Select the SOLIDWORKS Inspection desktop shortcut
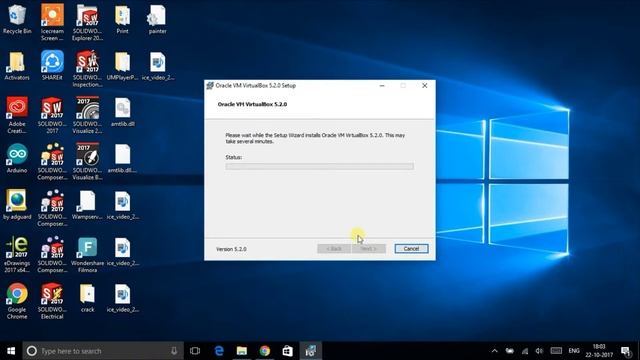 click(x=87, y=69)
